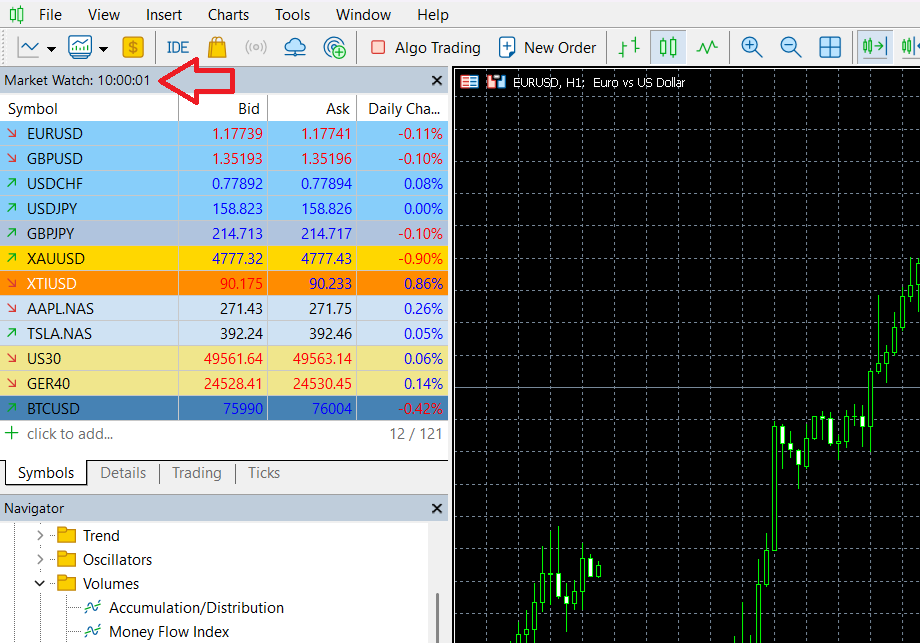Toggle chart auto scroll to end
Screen dimensions: 920x643
point(874,46)
